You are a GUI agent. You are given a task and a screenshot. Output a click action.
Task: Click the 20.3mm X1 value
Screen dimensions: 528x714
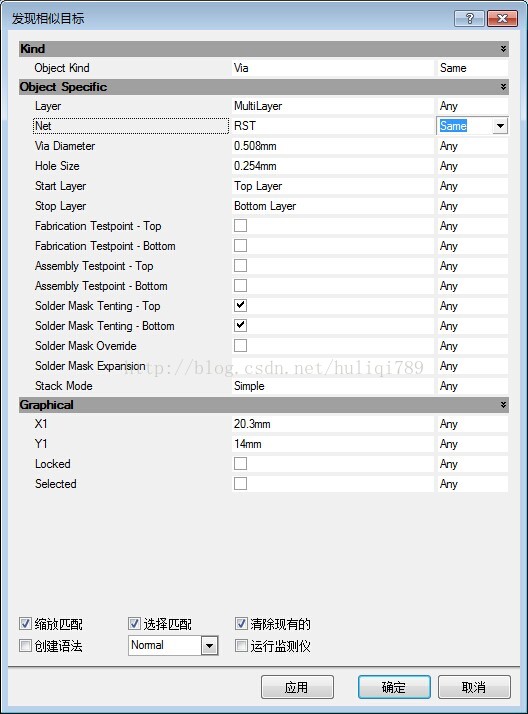click(x=252, y=424)
